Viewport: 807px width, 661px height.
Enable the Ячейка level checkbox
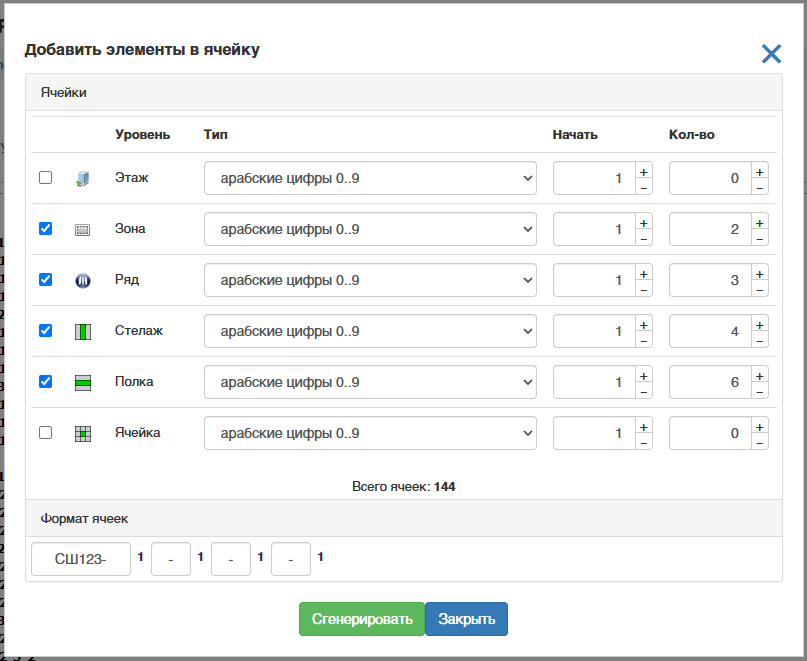[x=45, y=432]
